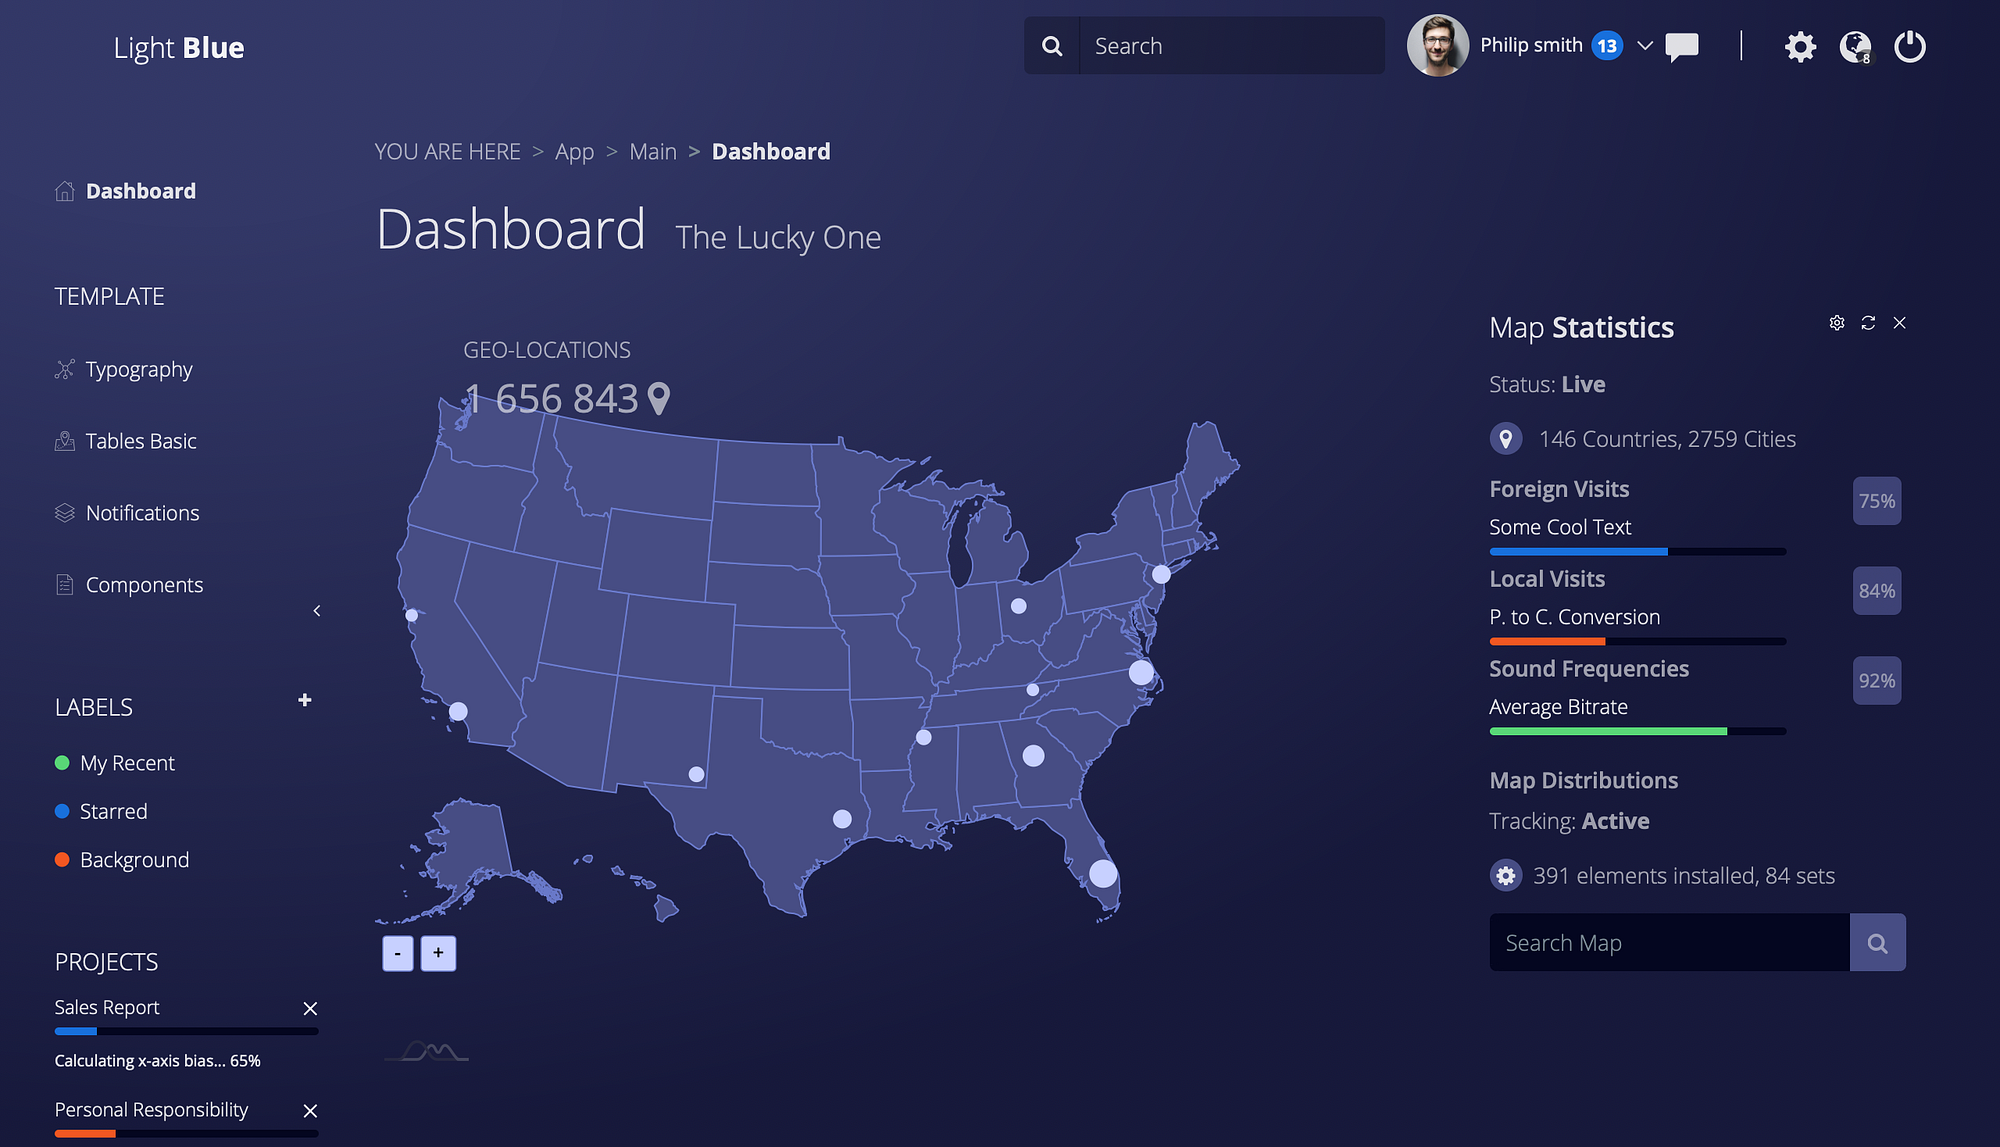The height and width of the screenshot is (1147, 2000).
Task: Dismiss the Sales Report project
Action: pyautogui.click(x=310, y=1008)
